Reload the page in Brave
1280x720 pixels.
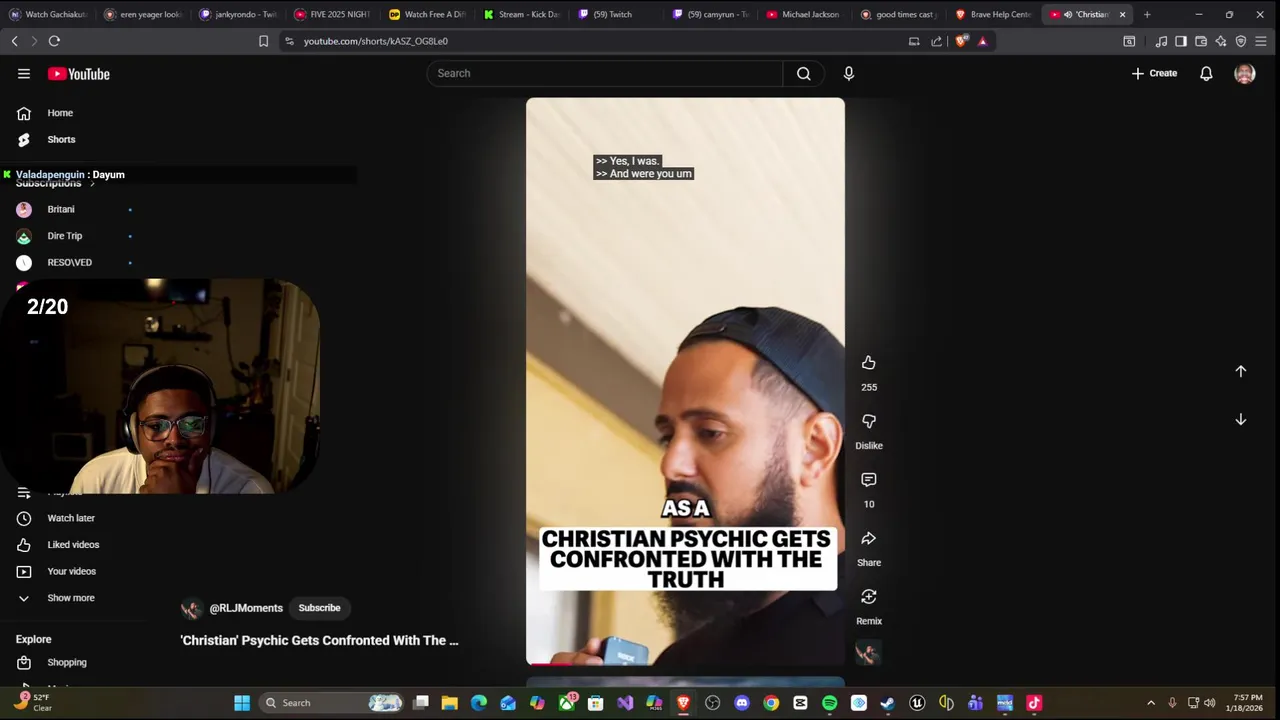point(54,41)
